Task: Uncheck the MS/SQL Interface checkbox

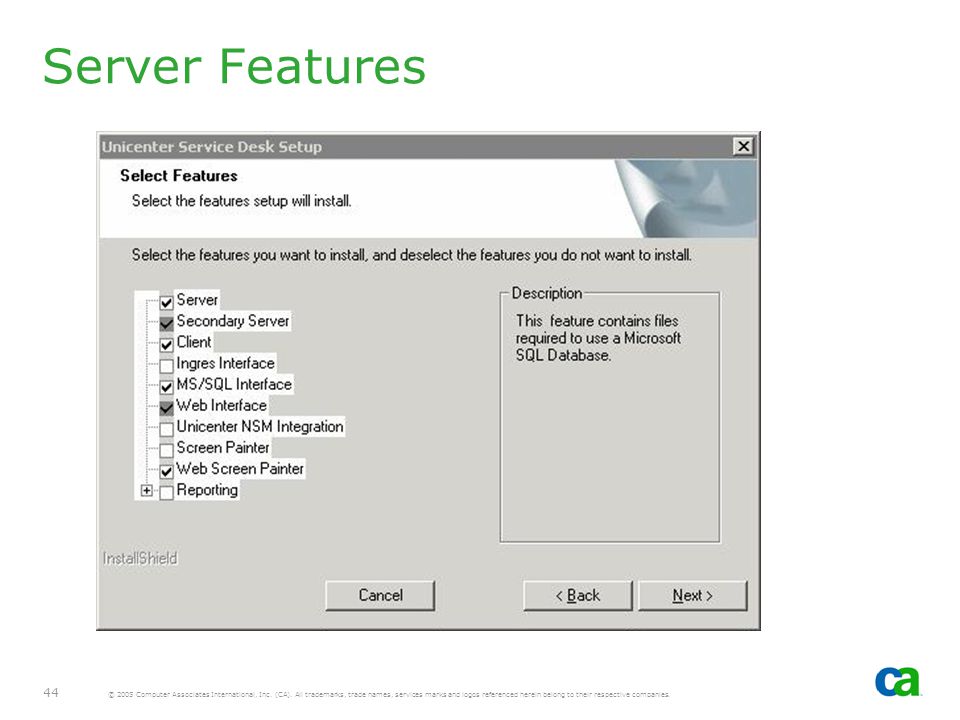Action: [x=167, y=387]
